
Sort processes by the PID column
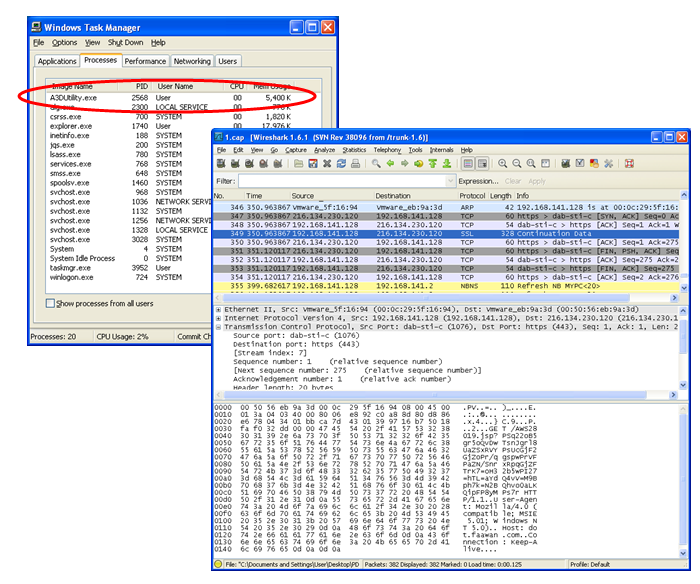[140, 87]
